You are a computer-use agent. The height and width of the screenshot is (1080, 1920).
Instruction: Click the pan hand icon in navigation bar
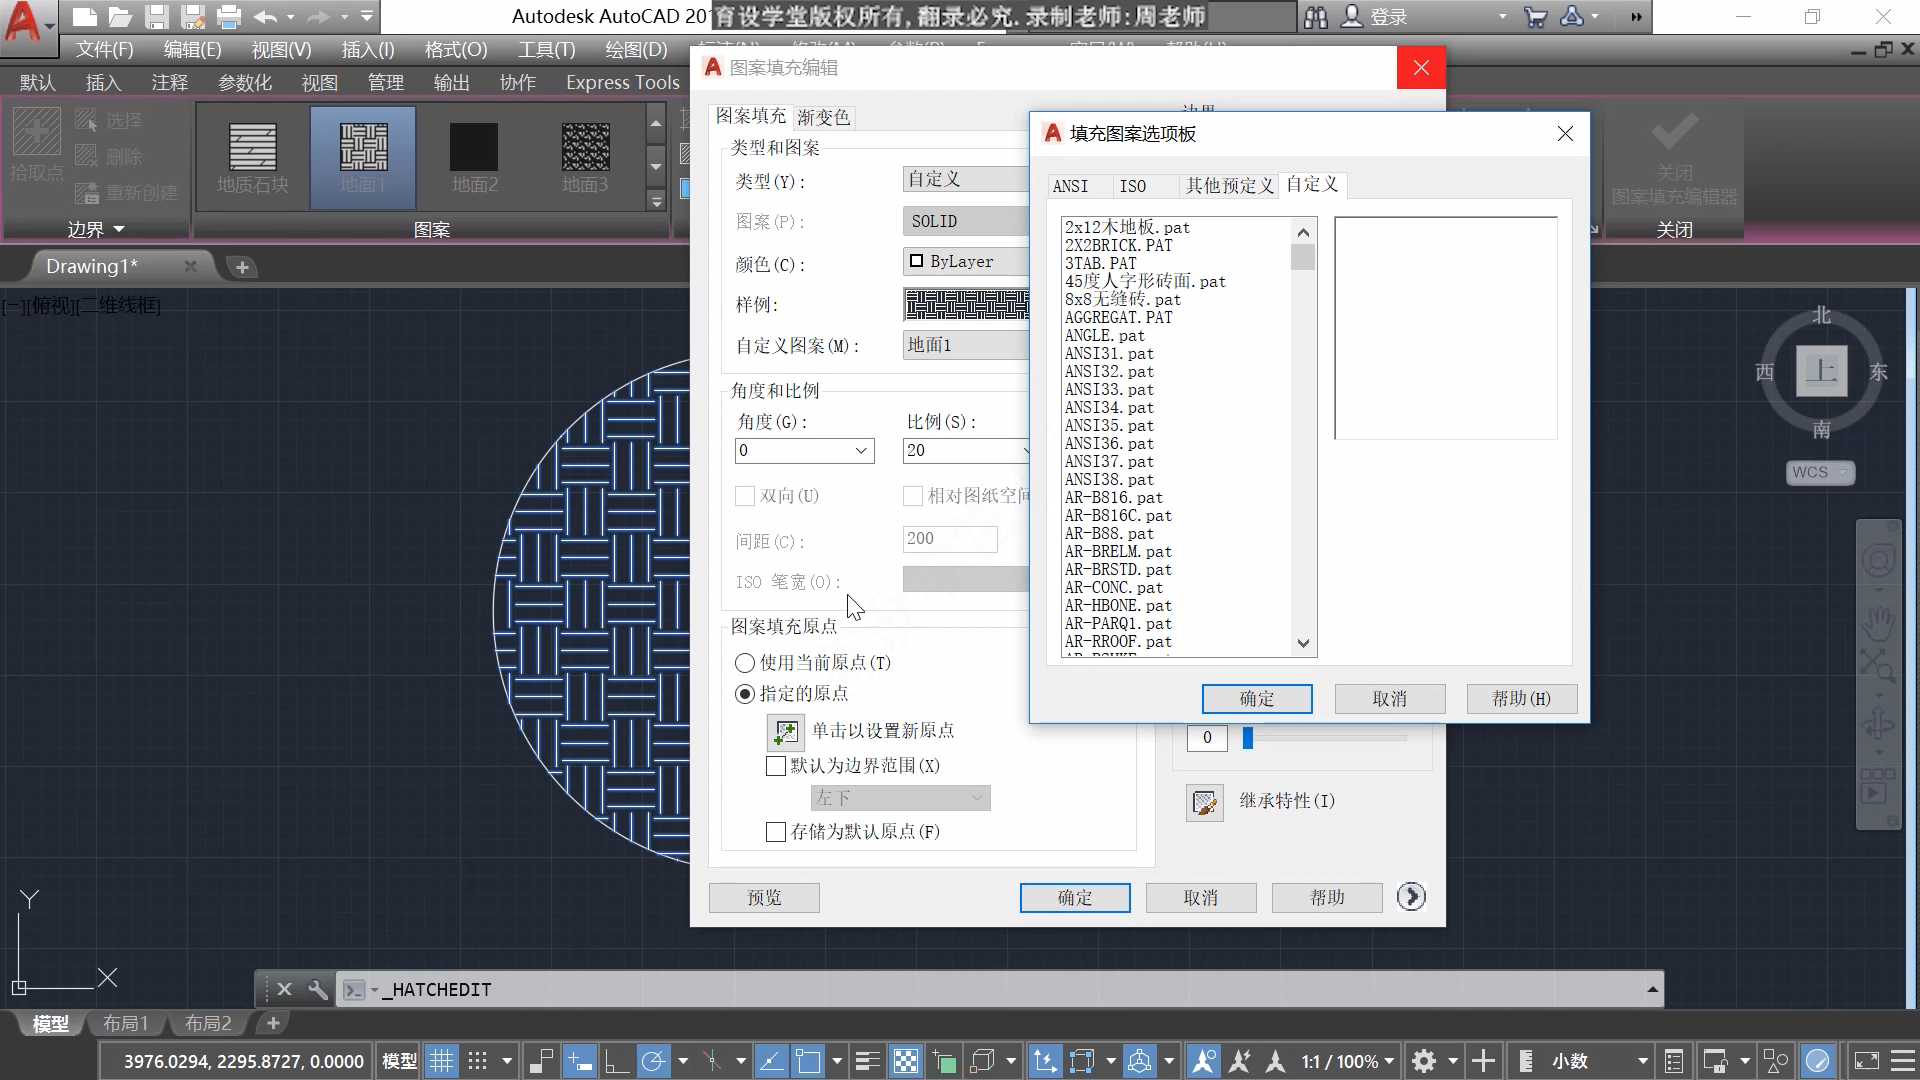1877,623
